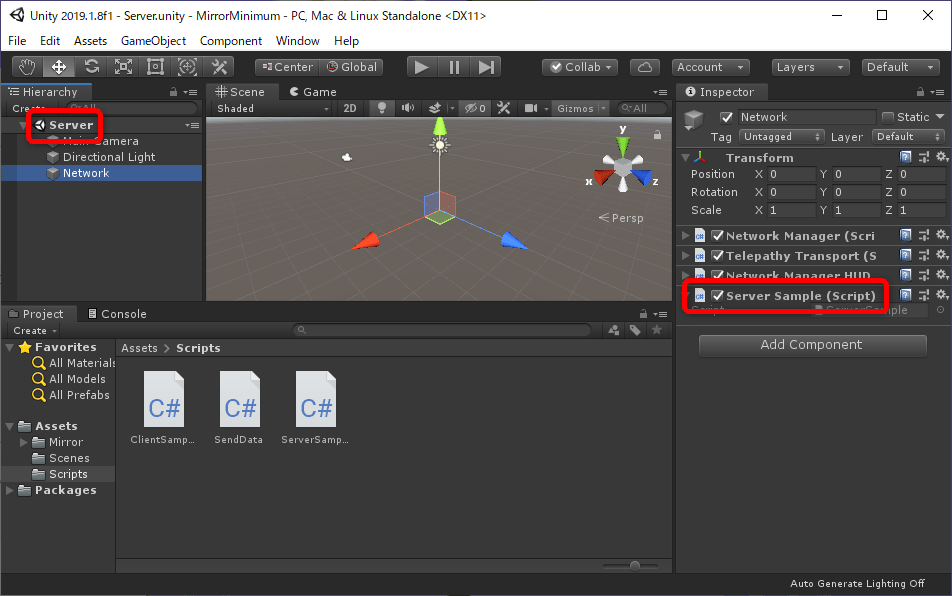Viewport: 952px width, 596px height.
Task: Open the Layer Default dropdown
Action: [x=908, y=137]
